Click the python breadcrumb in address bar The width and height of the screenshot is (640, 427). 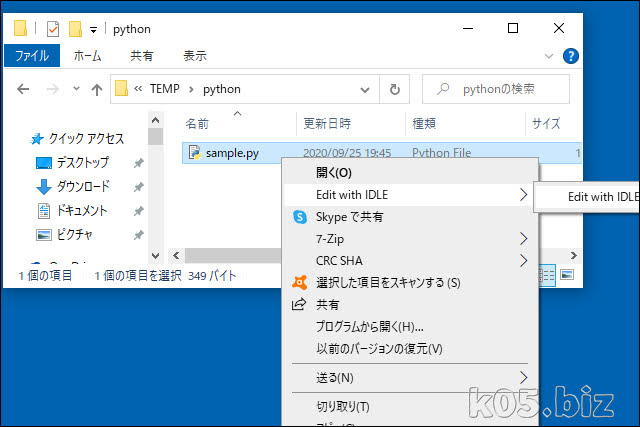(222, 89)
